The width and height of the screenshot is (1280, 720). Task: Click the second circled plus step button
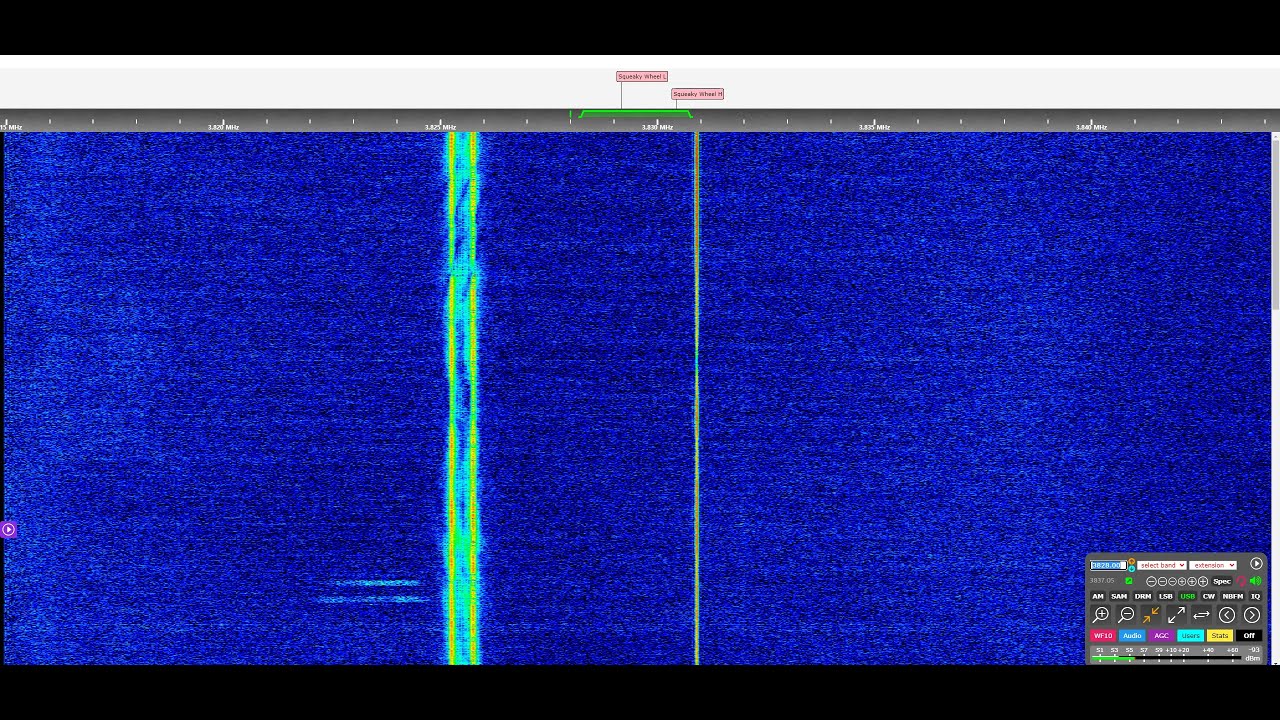(1192, 581)
